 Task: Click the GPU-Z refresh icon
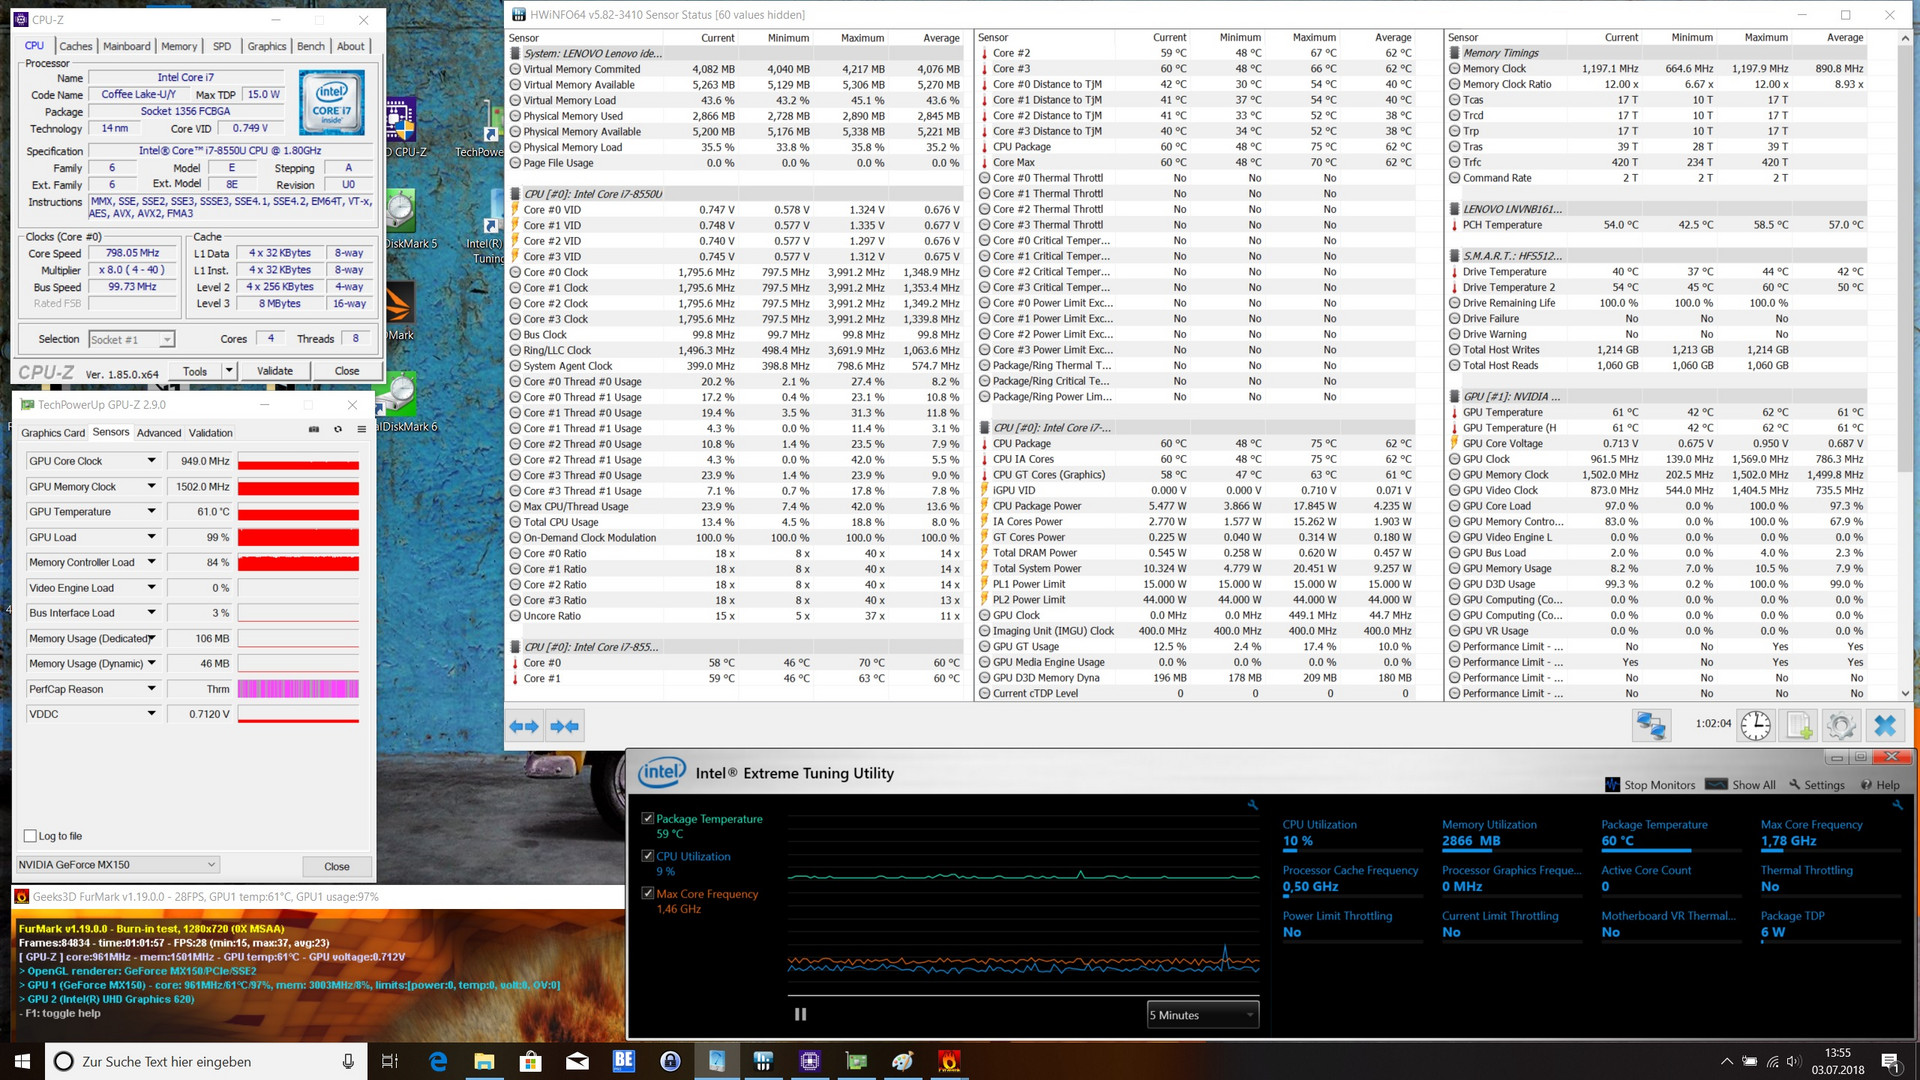338,430
